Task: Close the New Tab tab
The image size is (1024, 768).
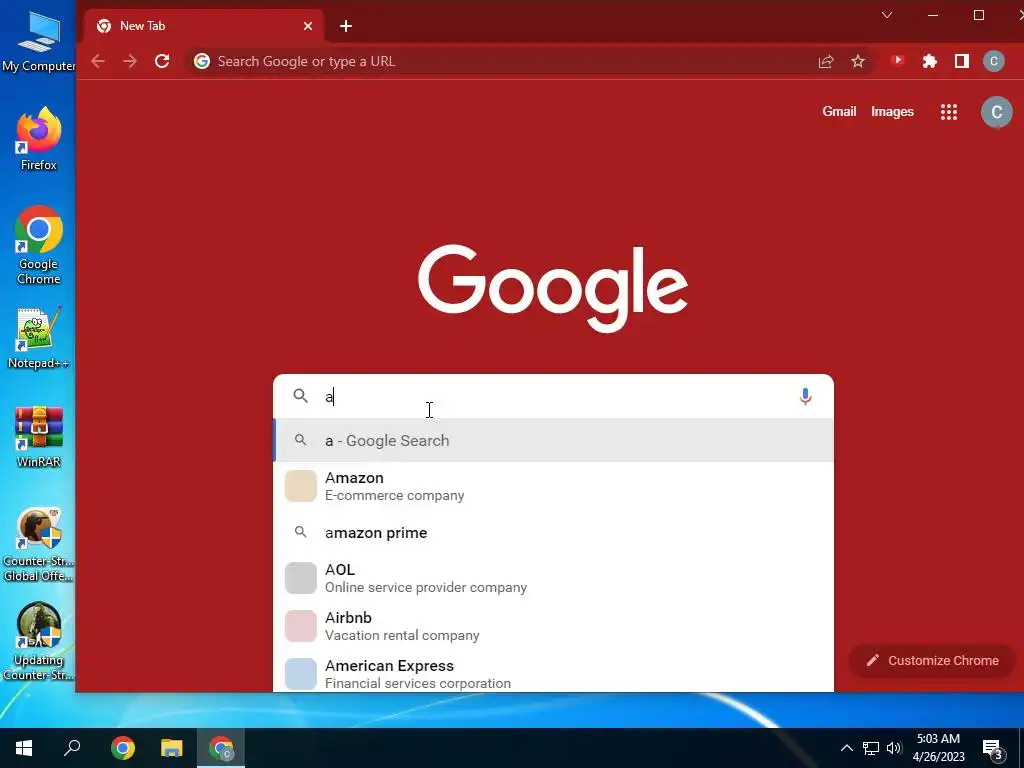Action: click(x=308, y=26)
